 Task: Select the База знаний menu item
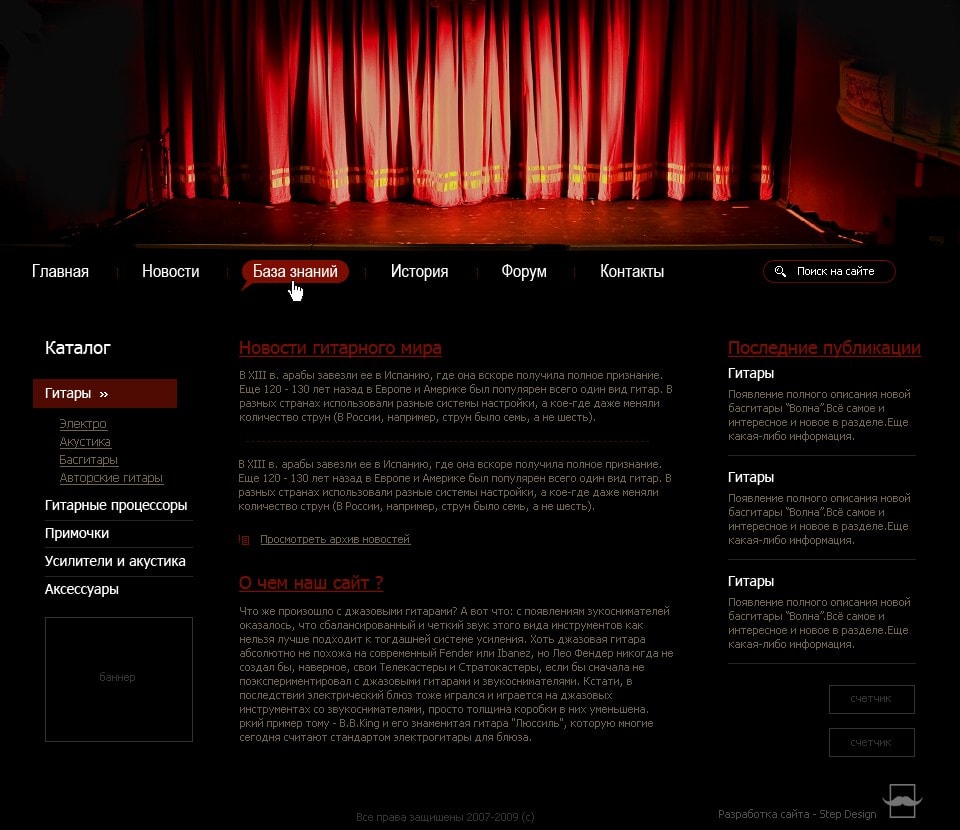295,271
